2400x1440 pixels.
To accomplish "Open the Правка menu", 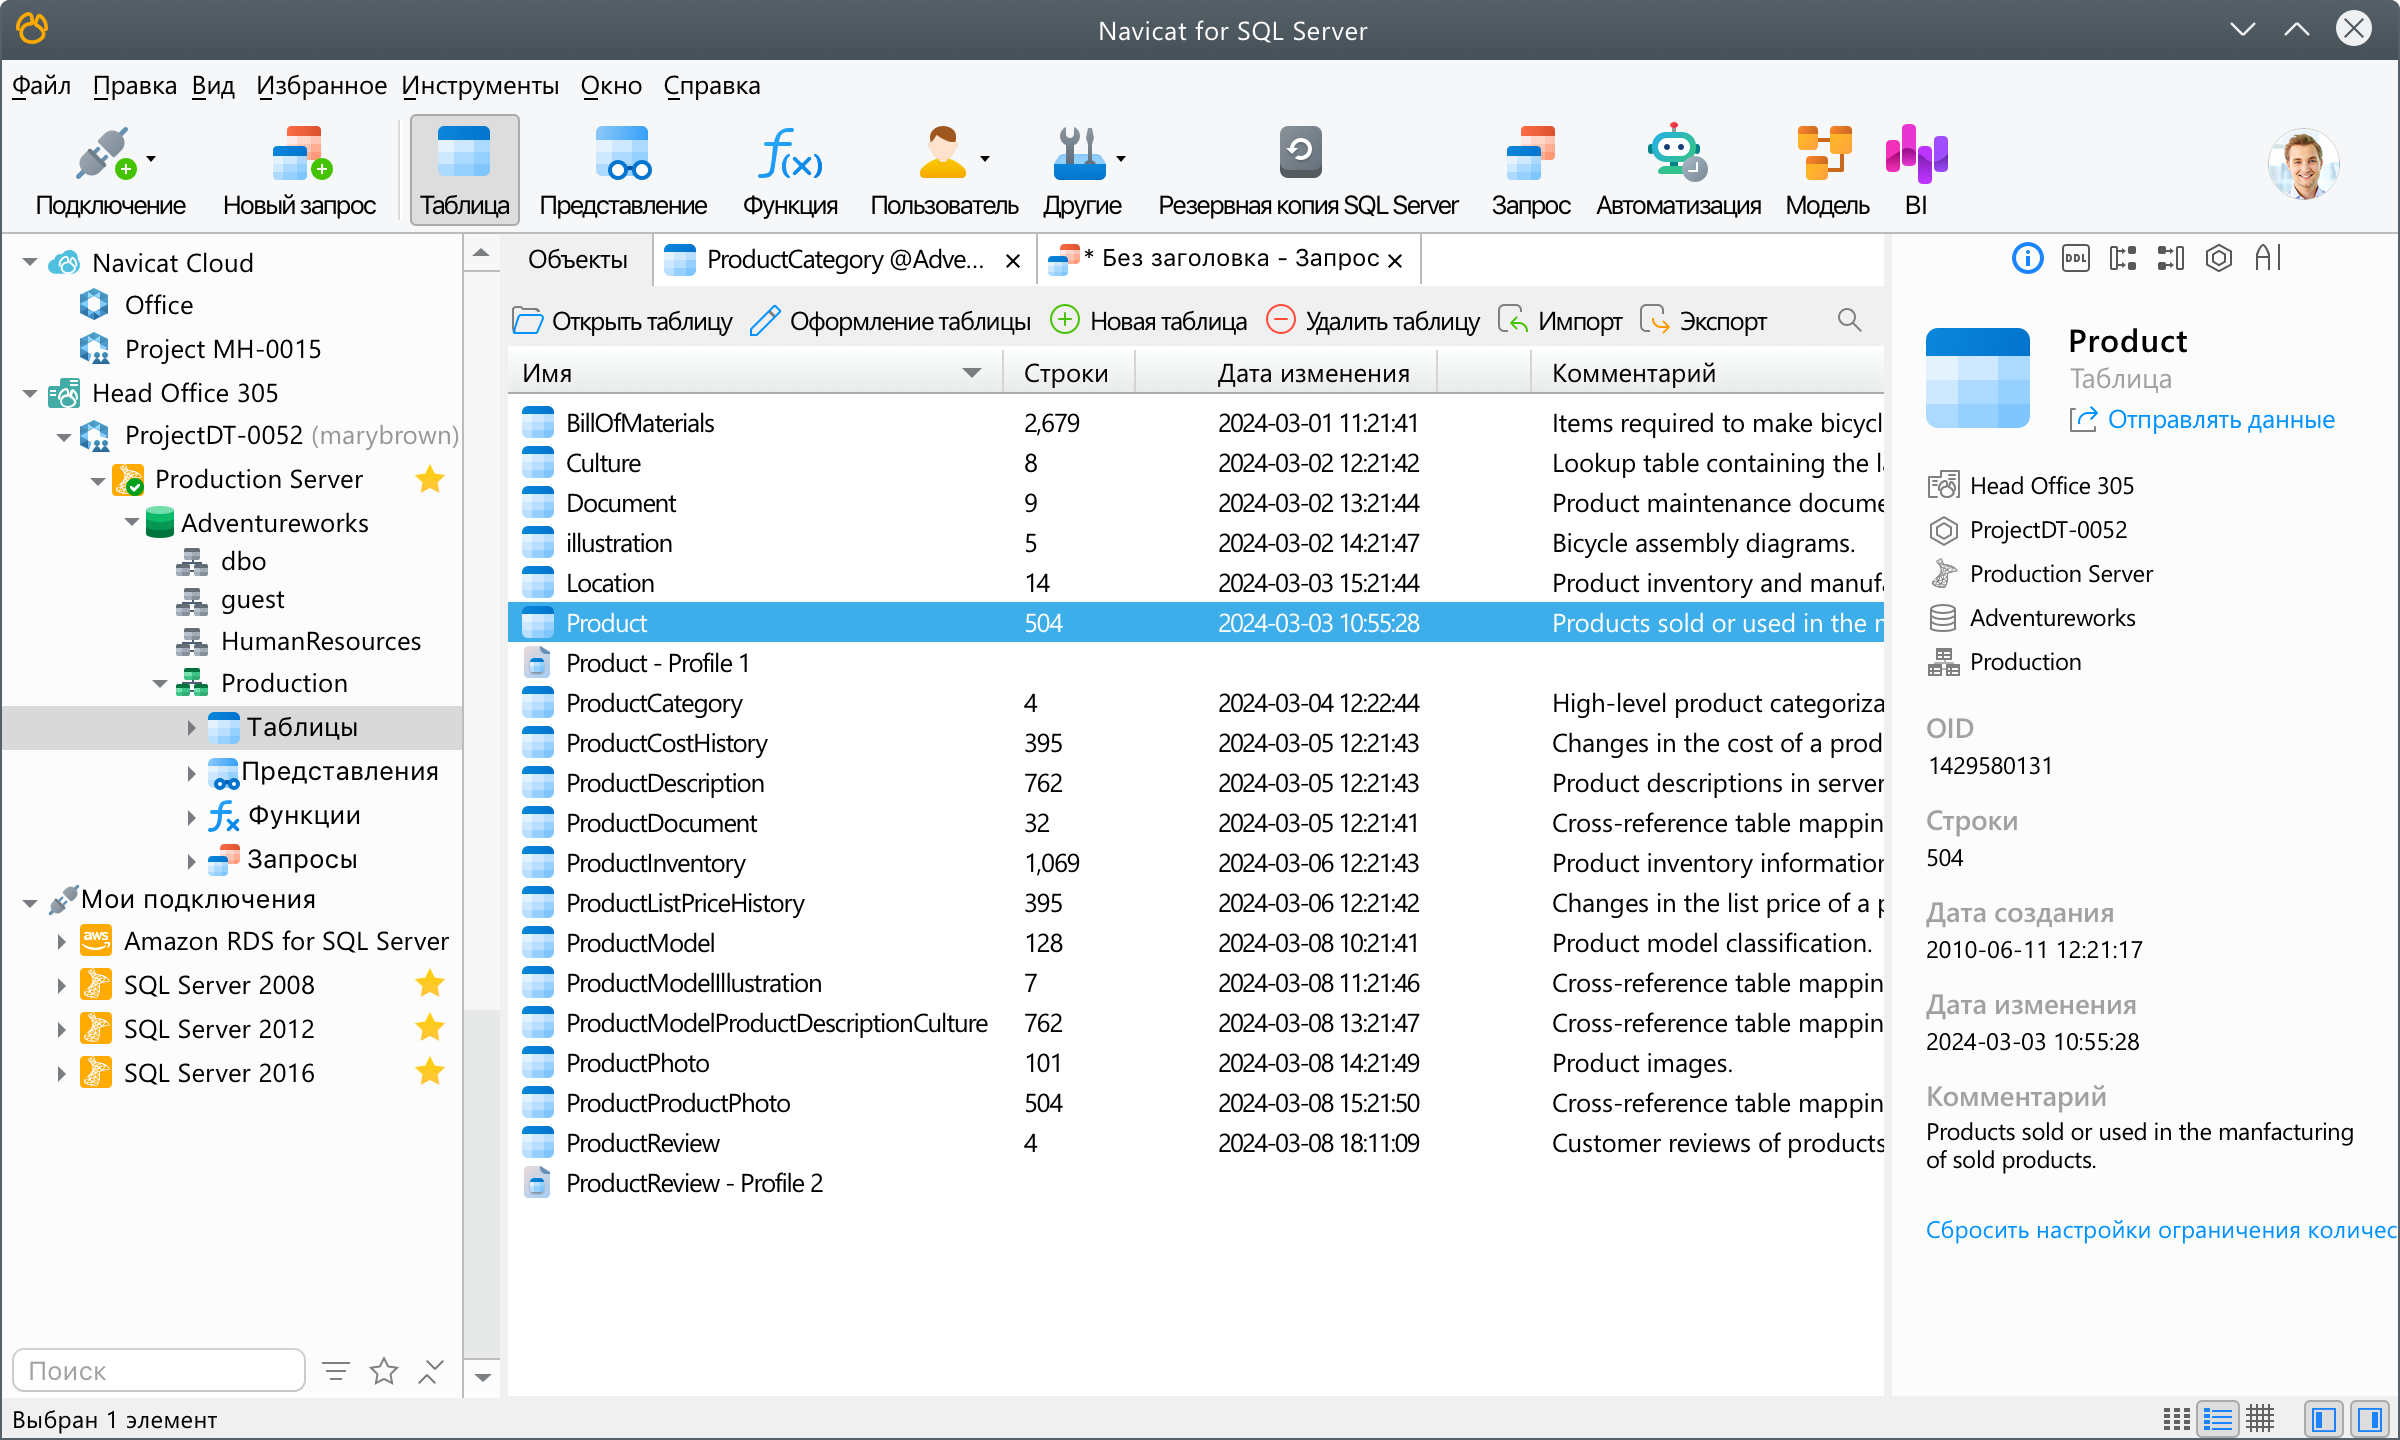I will point(134,85).
